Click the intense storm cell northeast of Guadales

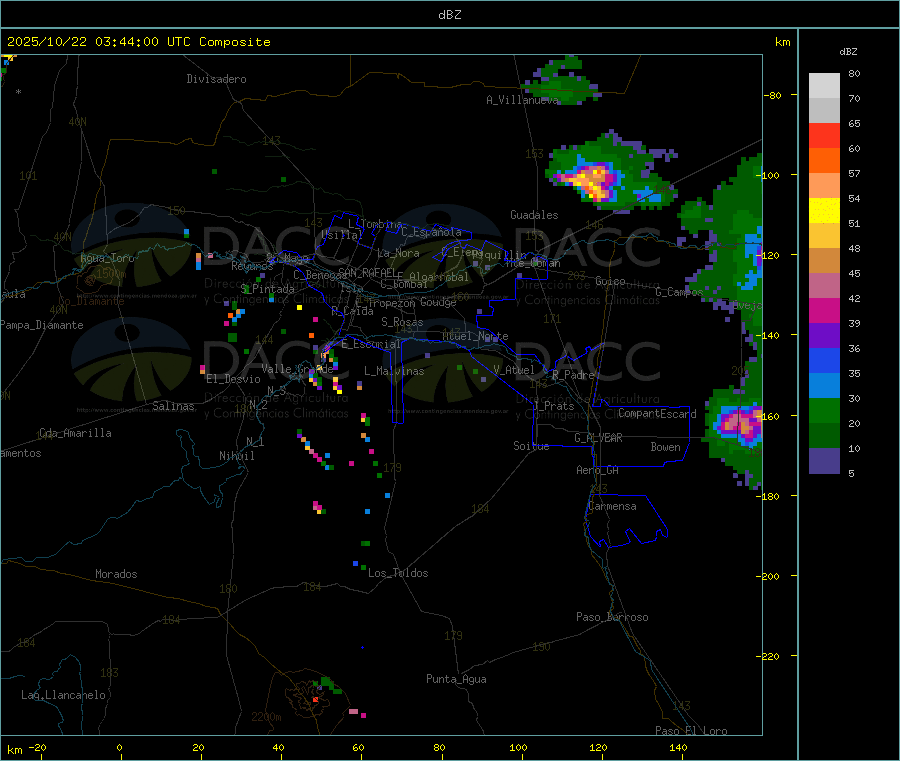594,179
